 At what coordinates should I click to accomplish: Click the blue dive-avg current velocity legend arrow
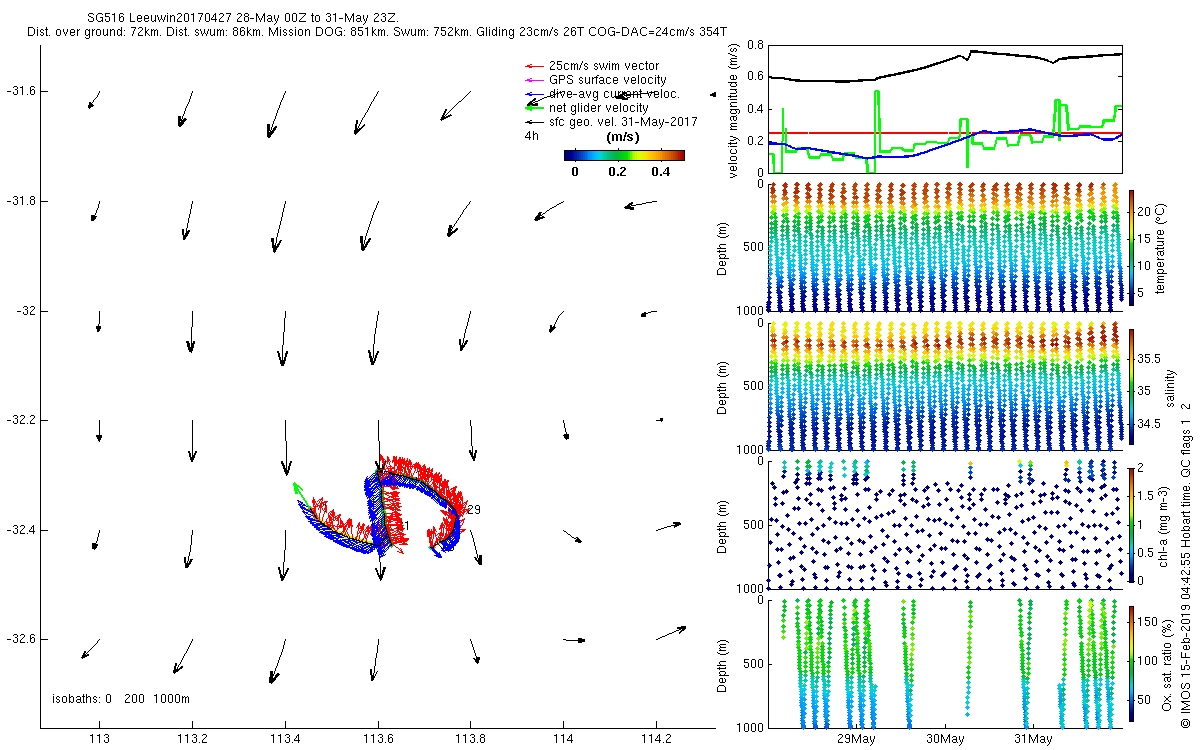pyautogui.click(x=533, y=94)
